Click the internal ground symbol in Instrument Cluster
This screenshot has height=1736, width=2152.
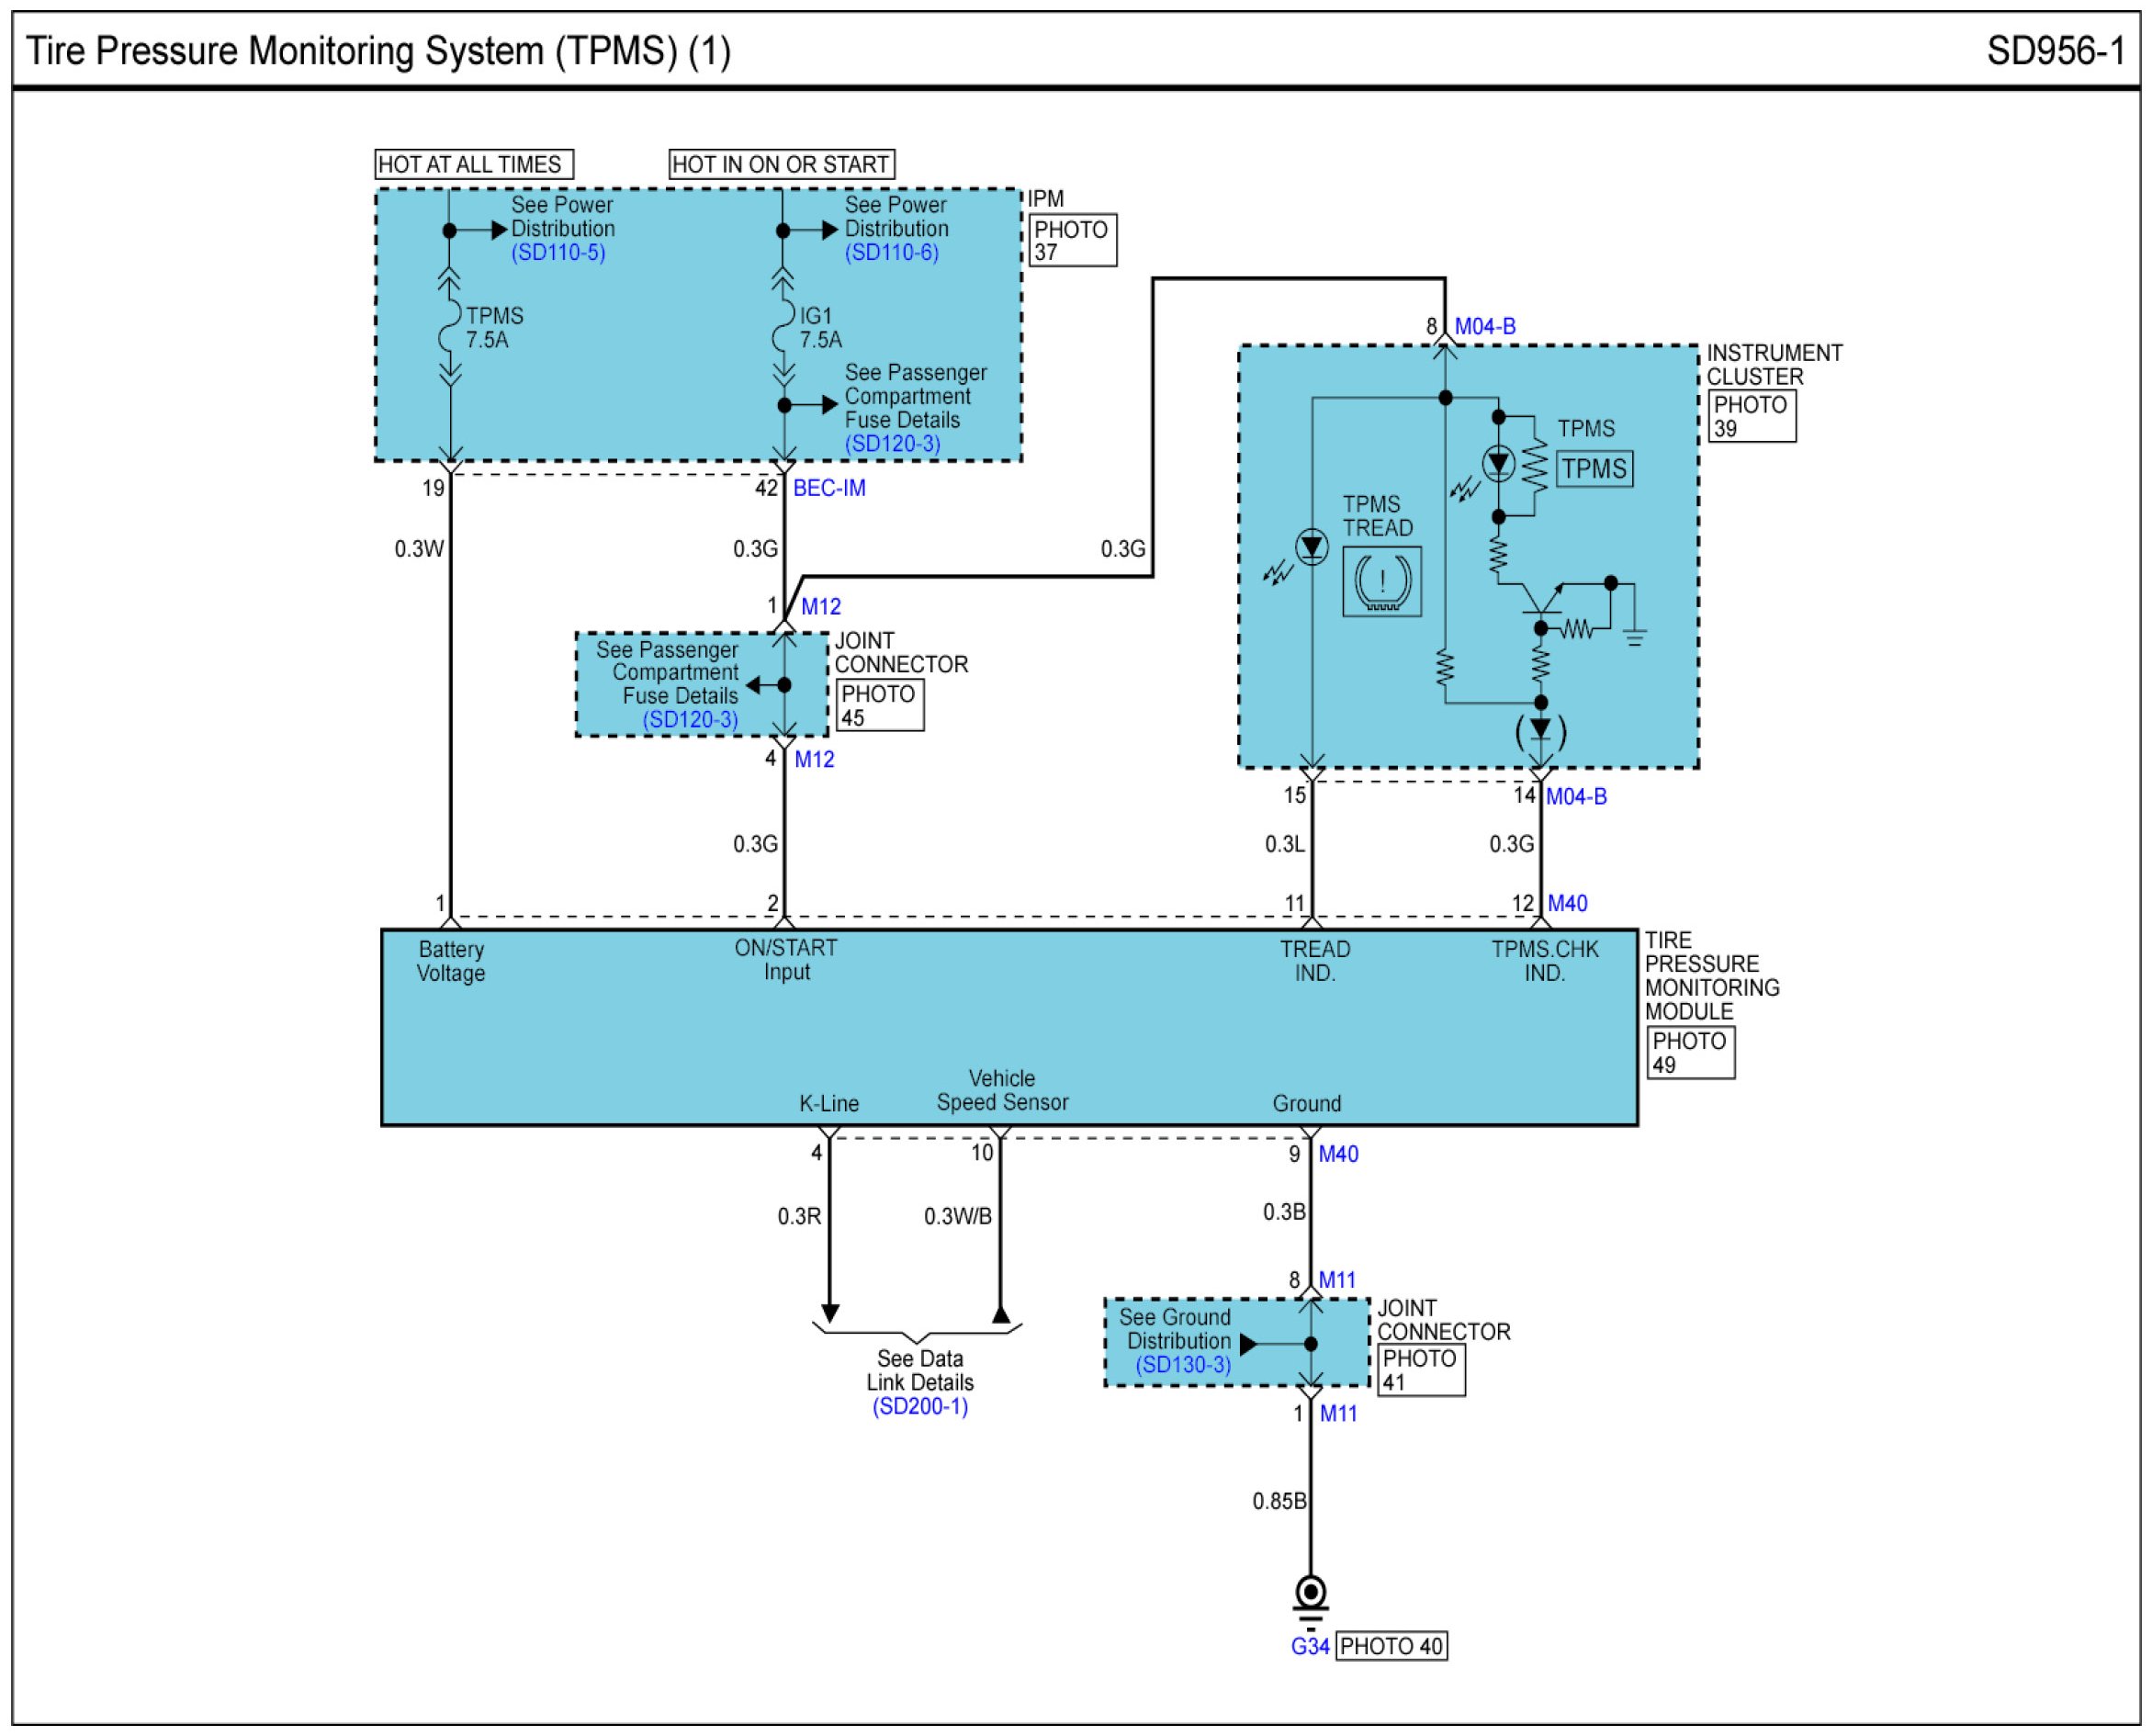(x=1635, y=636)
